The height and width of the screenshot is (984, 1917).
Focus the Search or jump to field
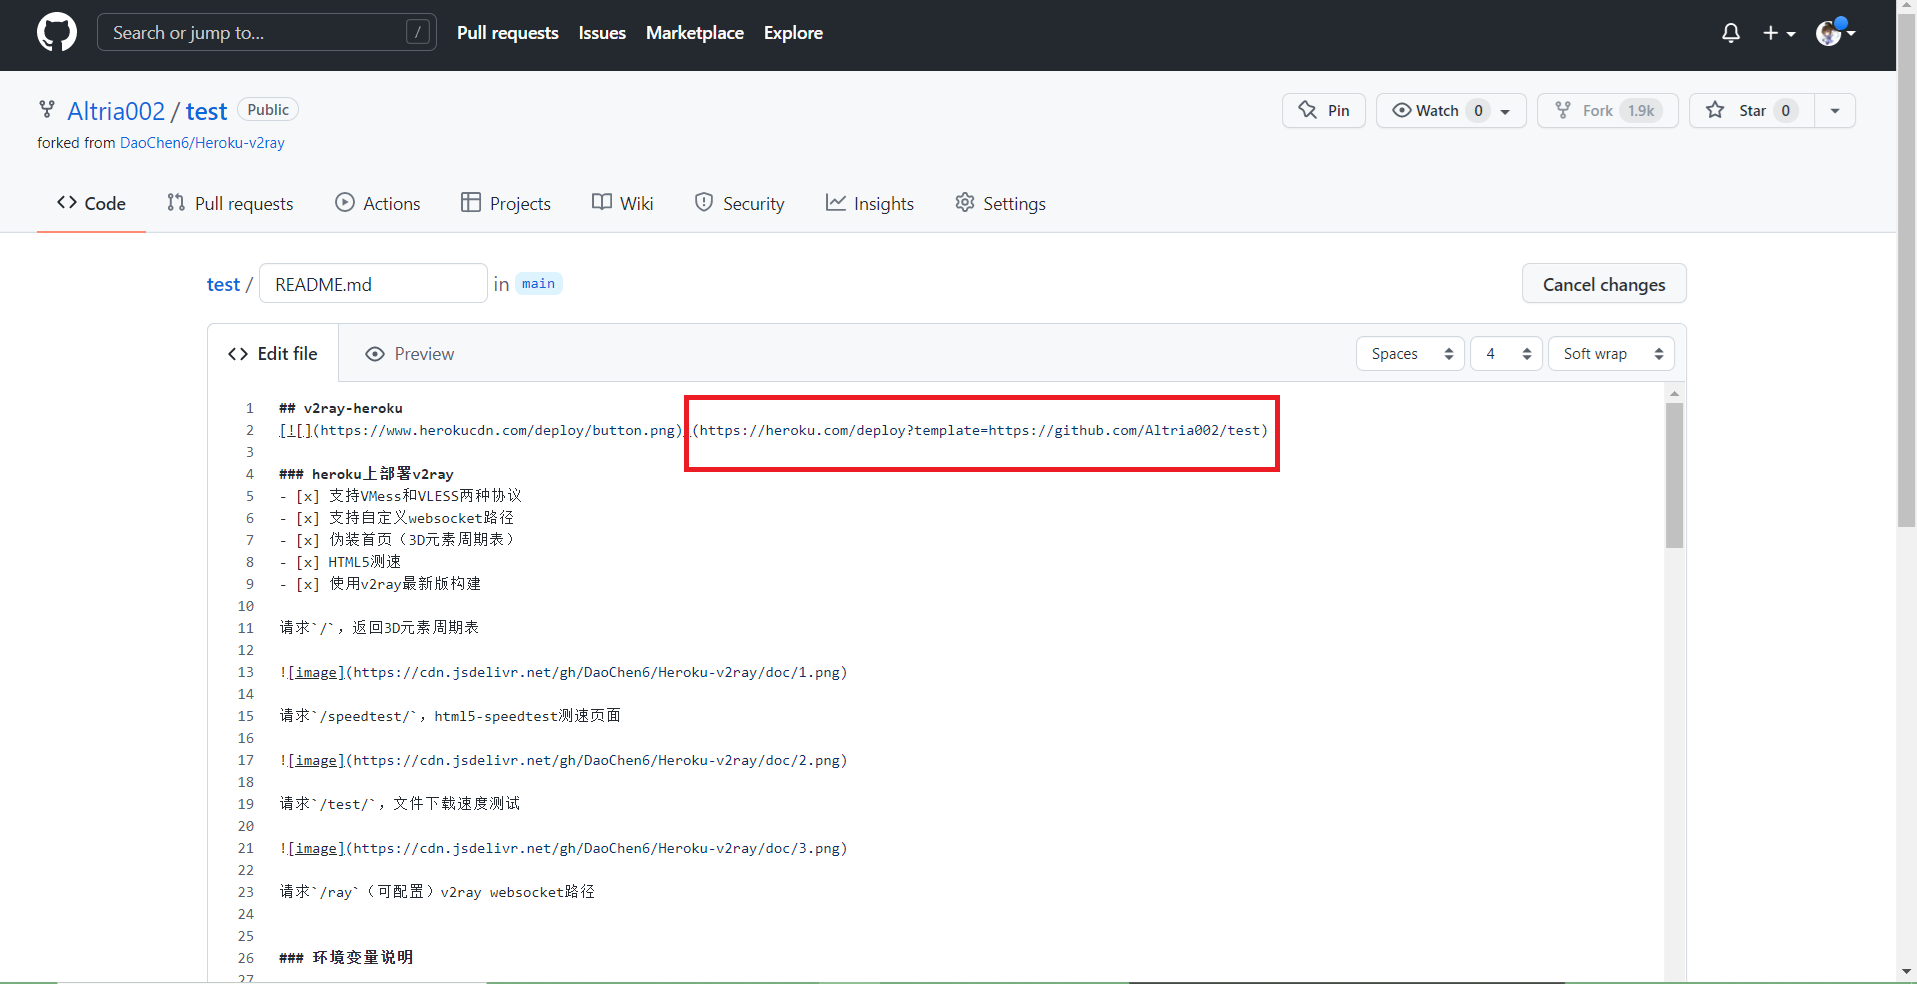(267, 33)
